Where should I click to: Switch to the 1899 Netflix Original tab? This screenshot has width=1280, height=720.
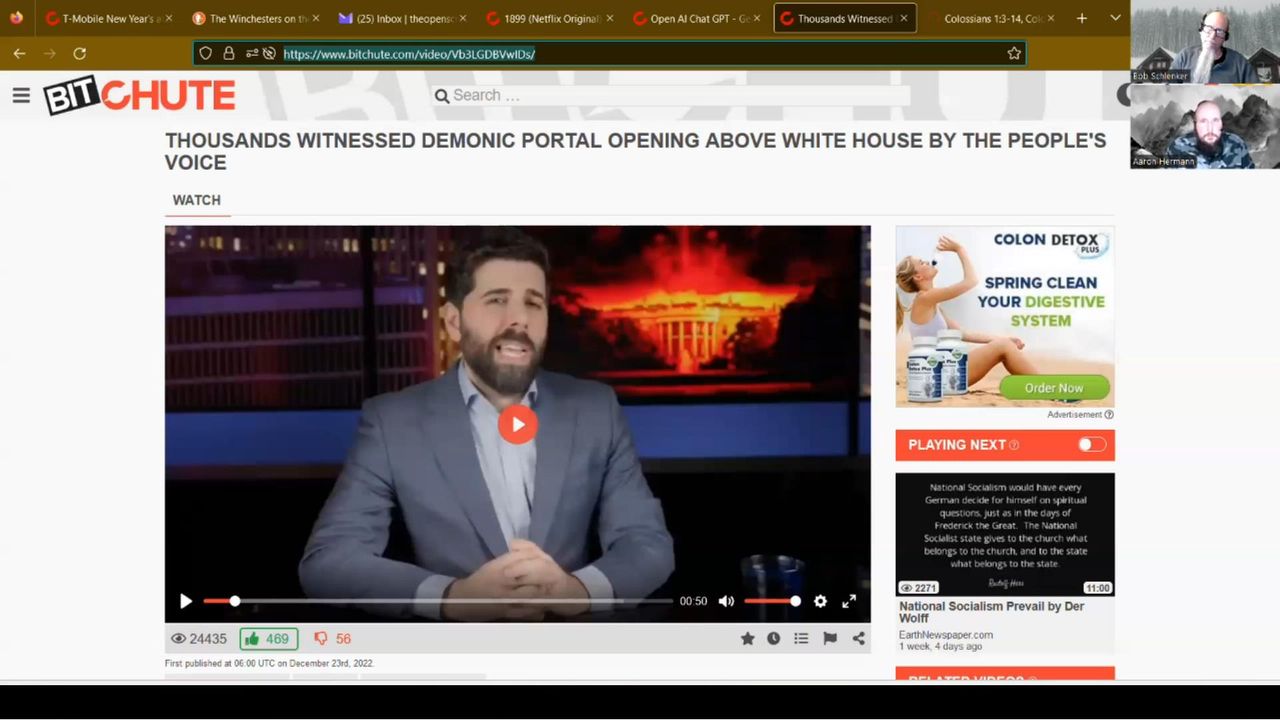click(551, 18)
